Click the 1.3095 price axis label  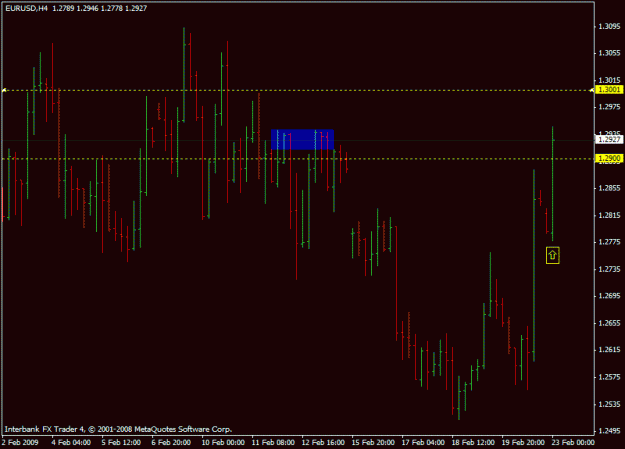click(x=609, y=27)
